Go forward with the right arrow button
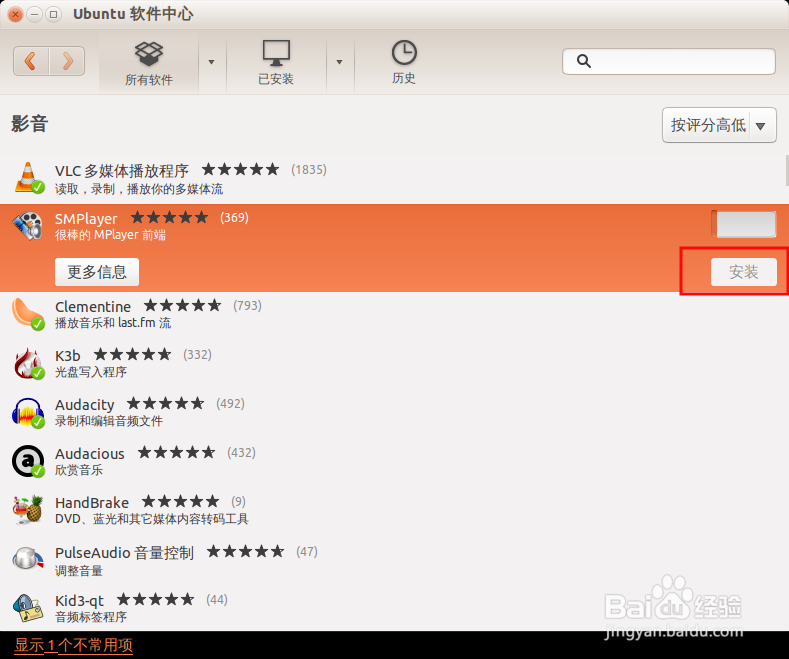This screenshot has height=659, width=789. tap(67, 61)
